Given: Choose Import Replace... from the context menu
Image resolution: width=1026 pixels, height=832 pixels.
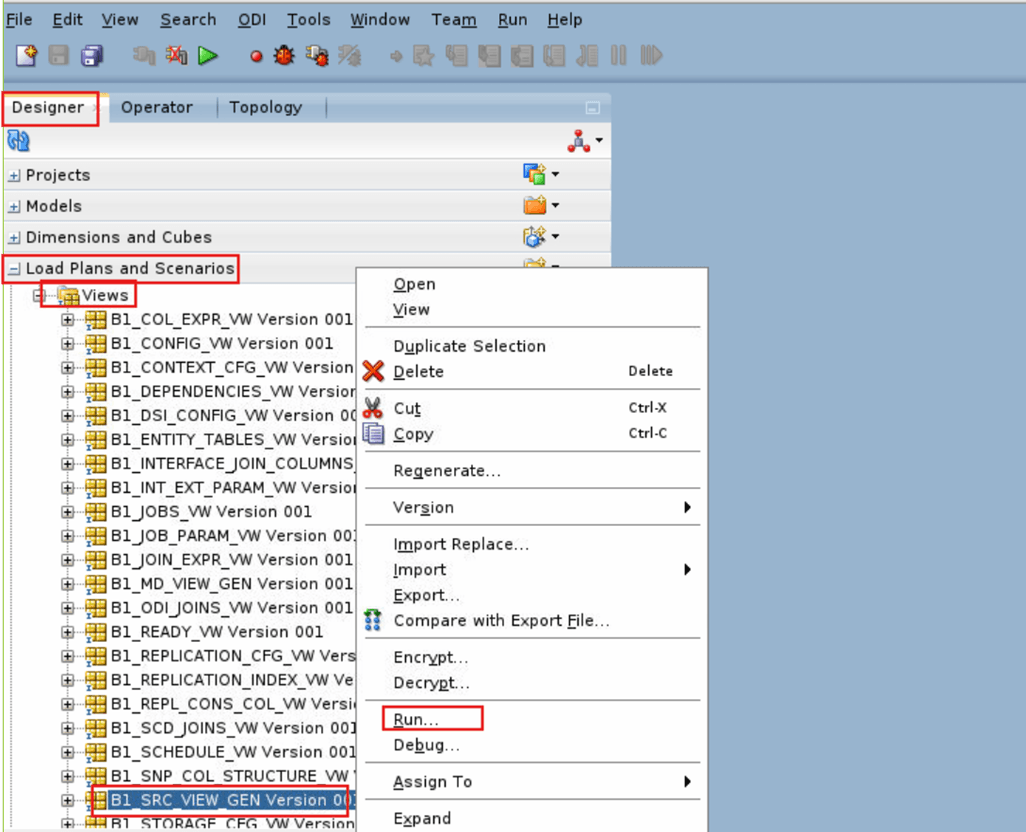Looking at the screenshot, I should pos(461,544).
